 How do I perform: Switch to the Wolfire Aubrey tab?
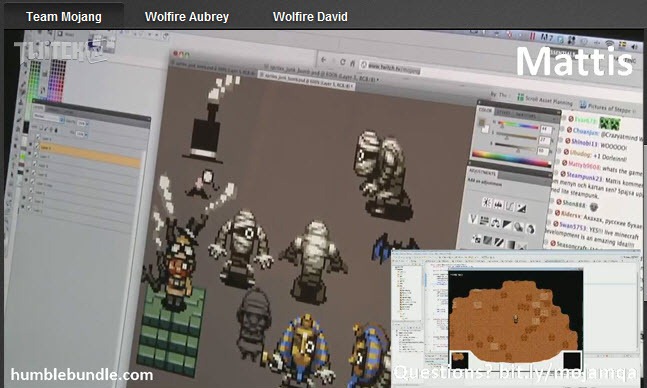187,17
